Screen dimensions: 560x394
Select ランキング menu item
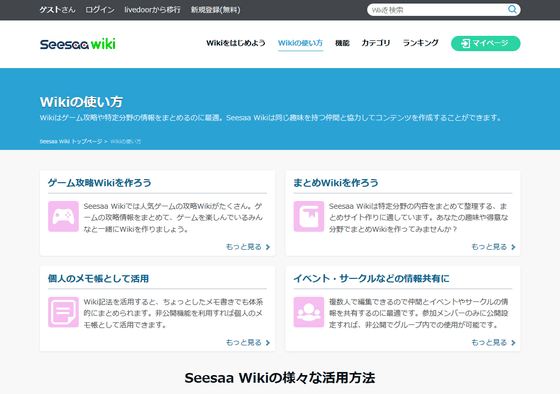(420, 43)
